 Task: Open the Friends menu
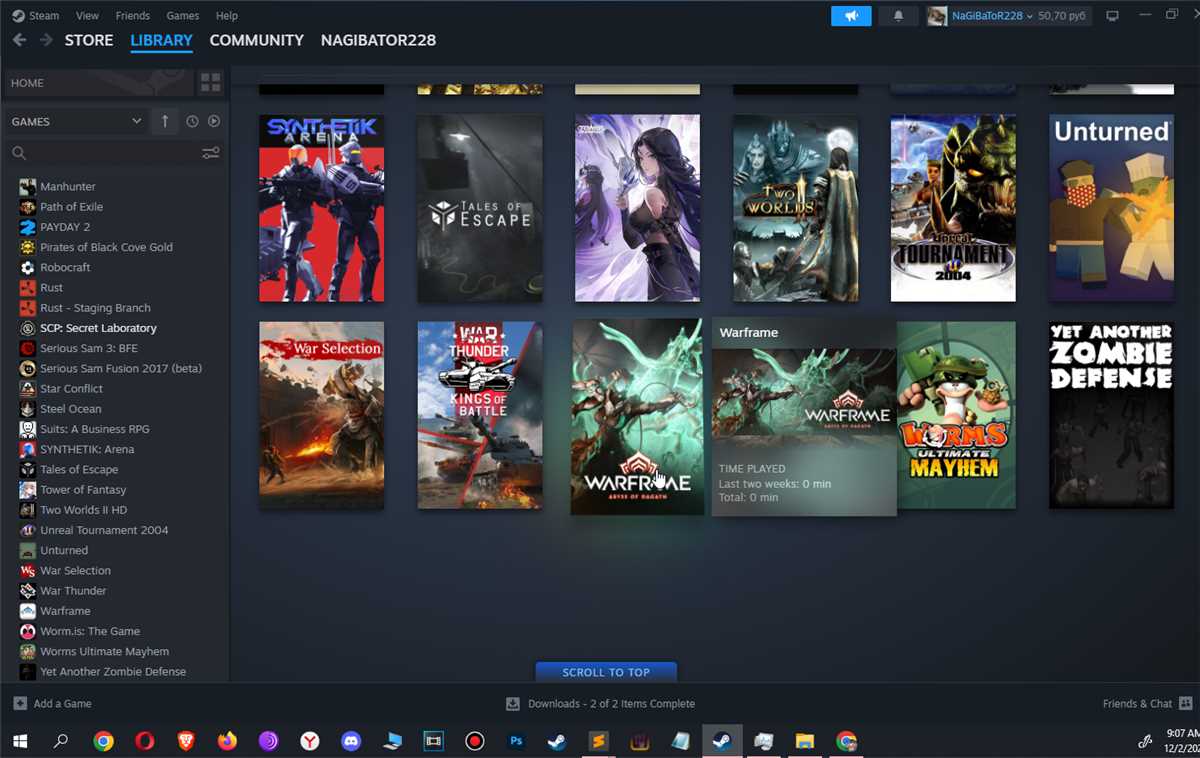pos(132,16)
